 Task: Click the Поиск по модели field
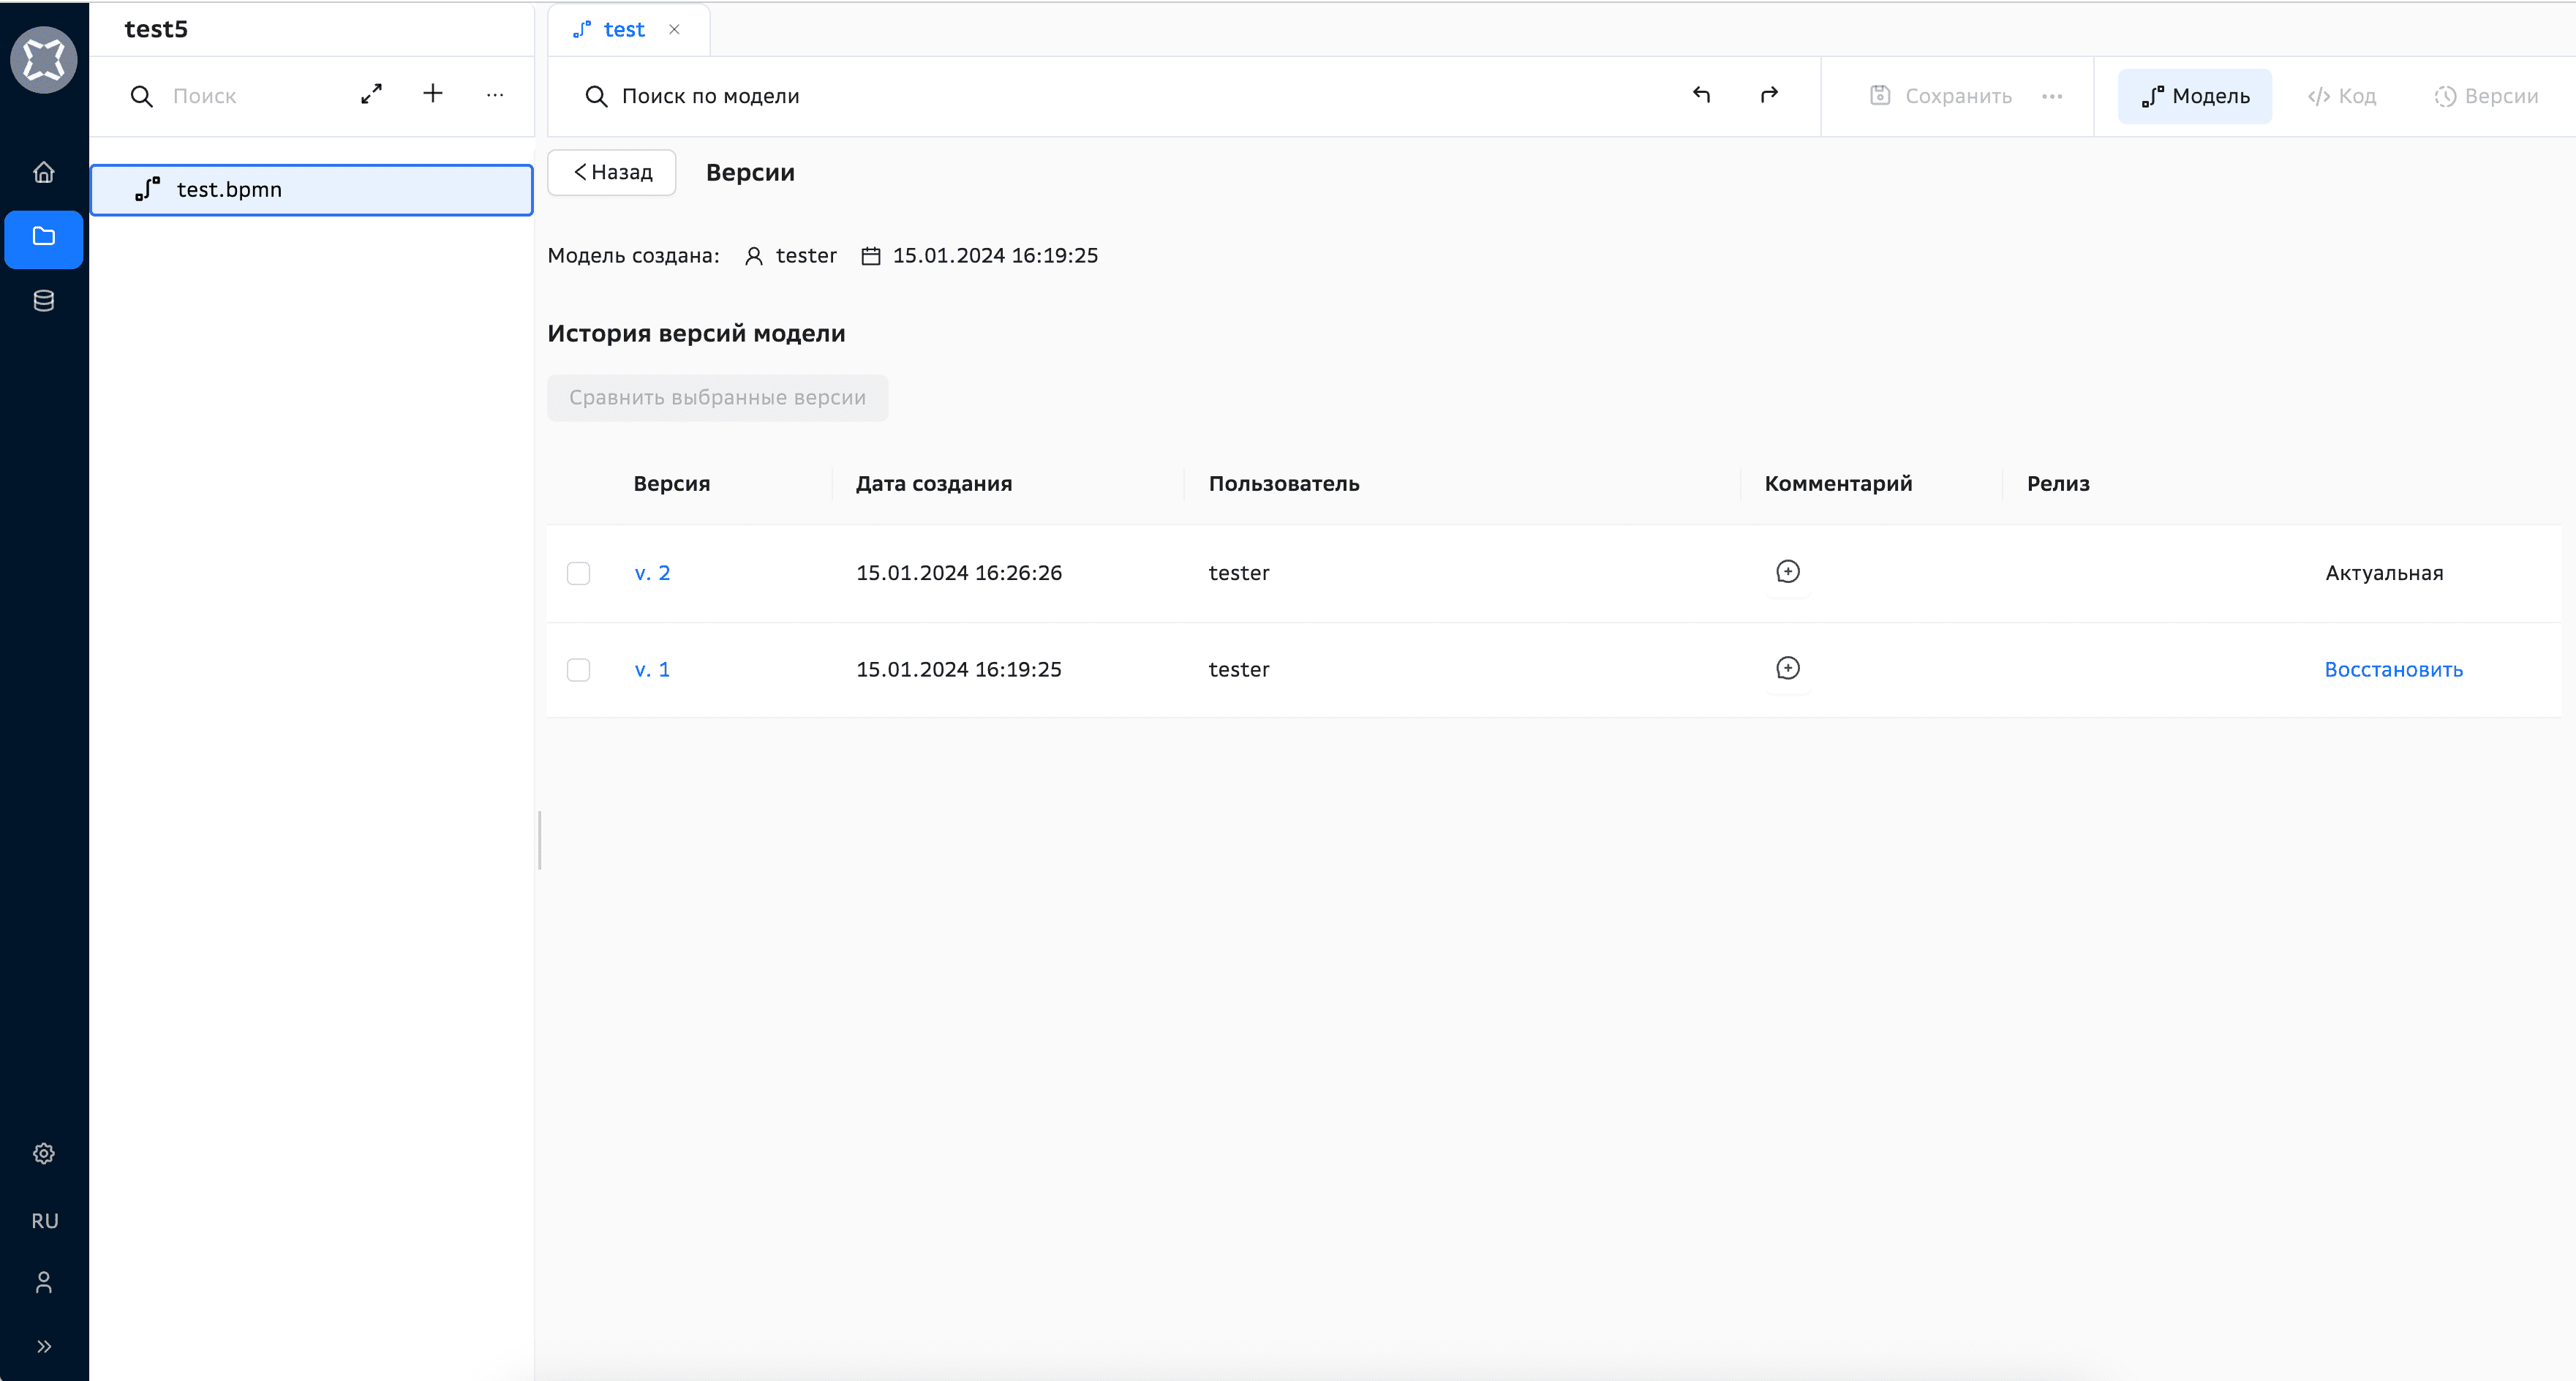(x=710, y=96)
